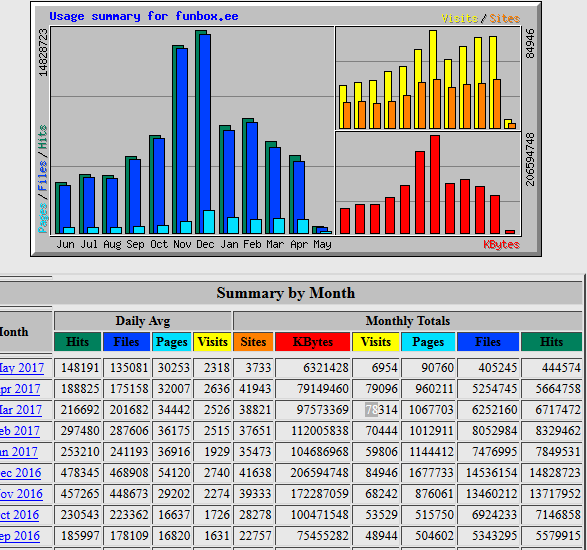Click the Sites legend label in chart

pyautogui.click(x=505, y=18)
